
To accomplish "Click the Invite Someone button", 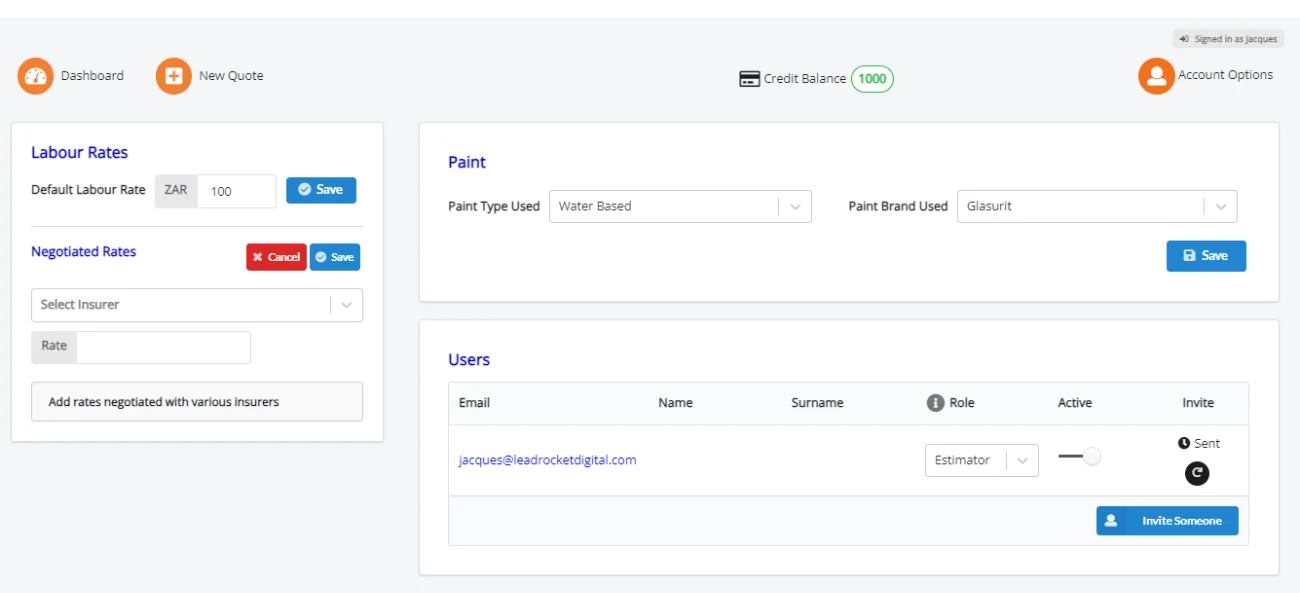I will click(1167, 521).
